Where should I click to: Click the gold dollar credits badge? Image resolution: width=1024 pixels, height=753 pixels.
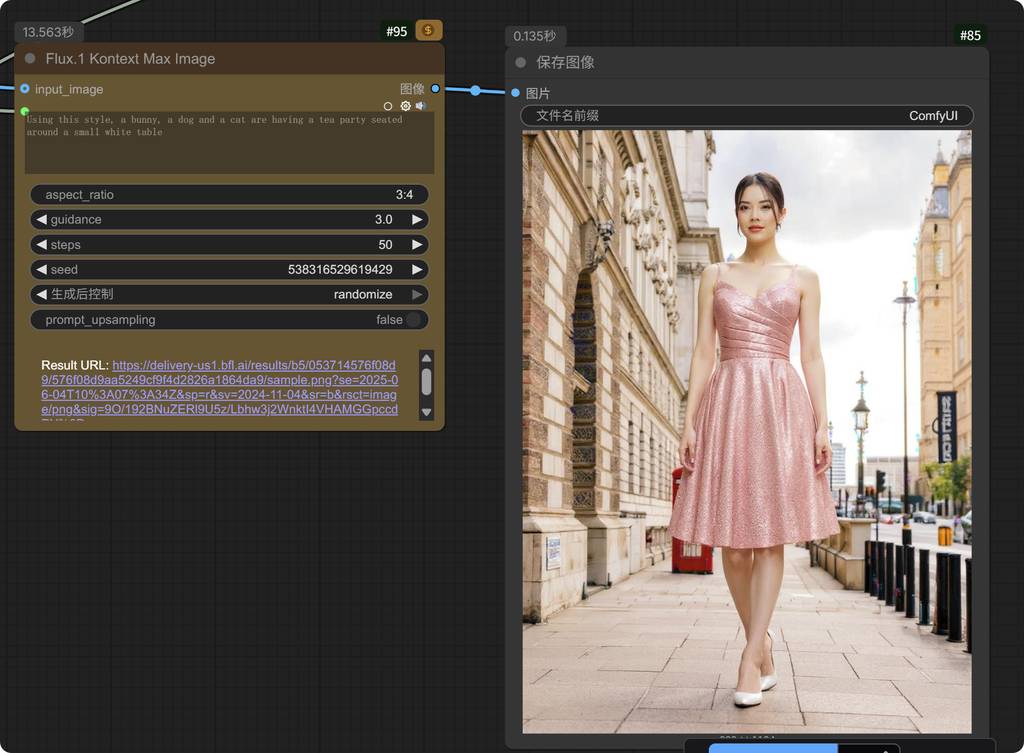[429, 31]
